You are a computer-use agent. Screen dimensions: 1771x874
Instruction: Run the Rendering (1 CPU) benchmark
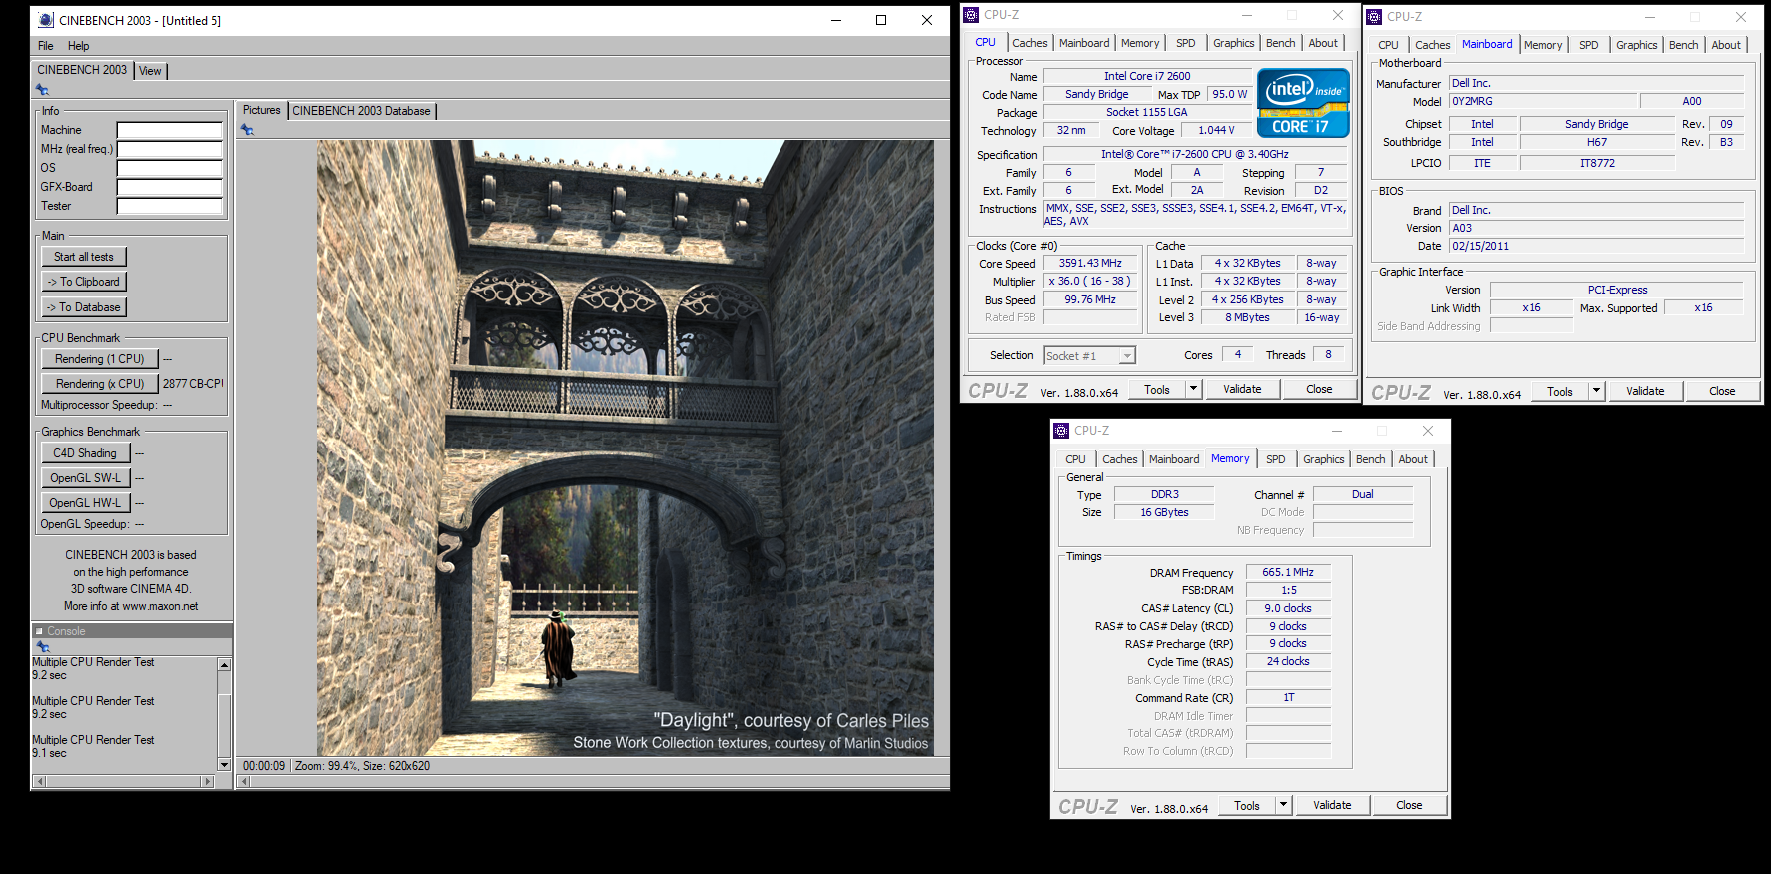click(99, 359)
